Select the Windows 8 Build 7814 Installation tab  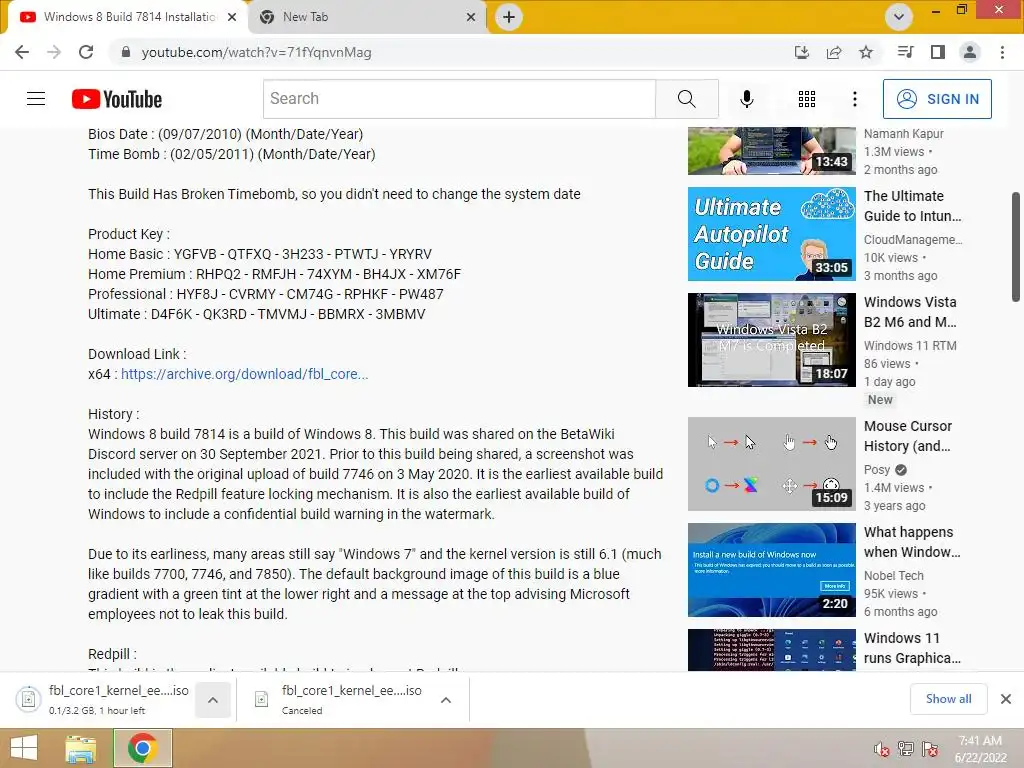pyautogui.click(x=130, y=17)
